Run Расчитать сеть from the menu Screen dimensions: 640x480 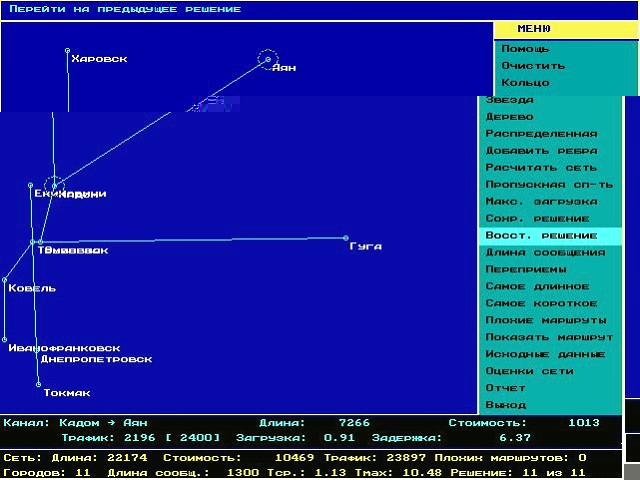click(x=541, y=168)
